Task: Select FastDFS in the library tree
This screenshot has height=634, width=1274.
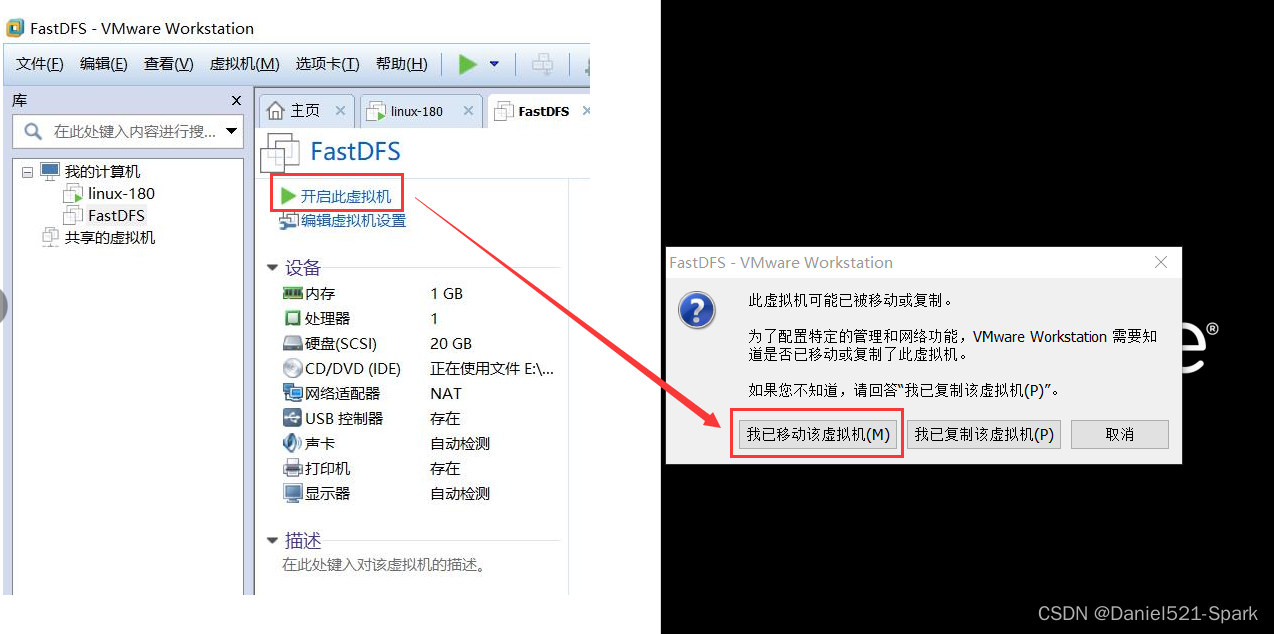Action: pyautogui.click(x=116, y=216)
